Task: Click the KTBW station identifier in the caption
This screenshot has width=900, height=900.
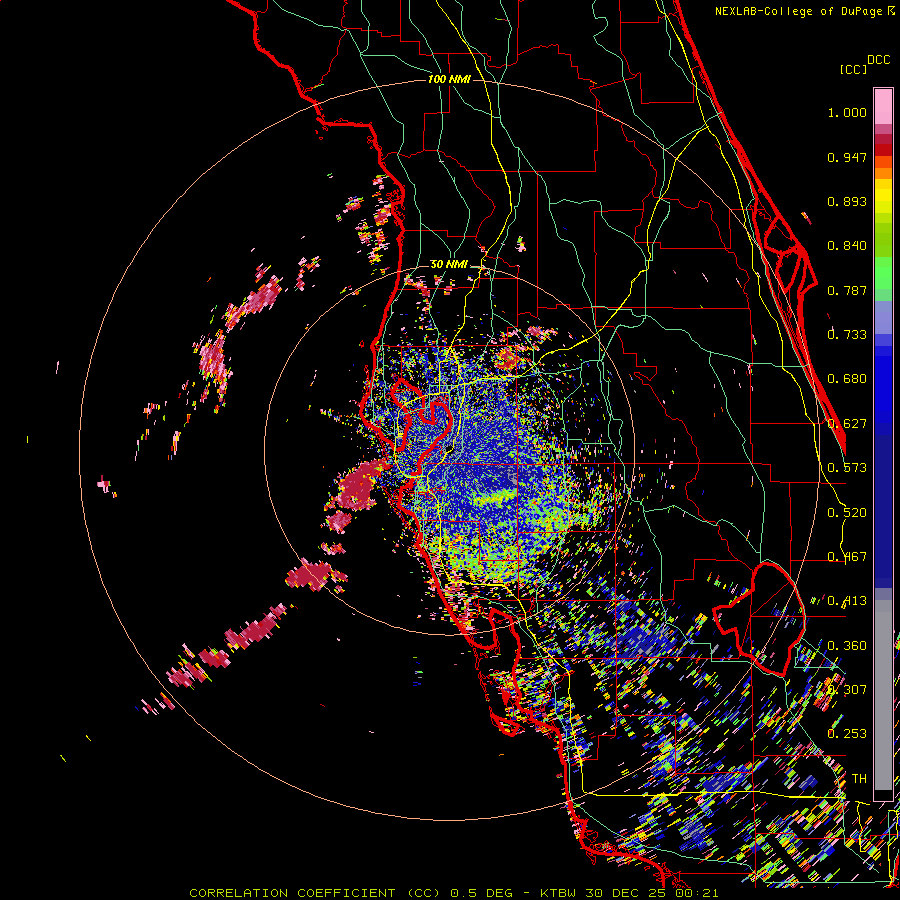Action: 559,893
